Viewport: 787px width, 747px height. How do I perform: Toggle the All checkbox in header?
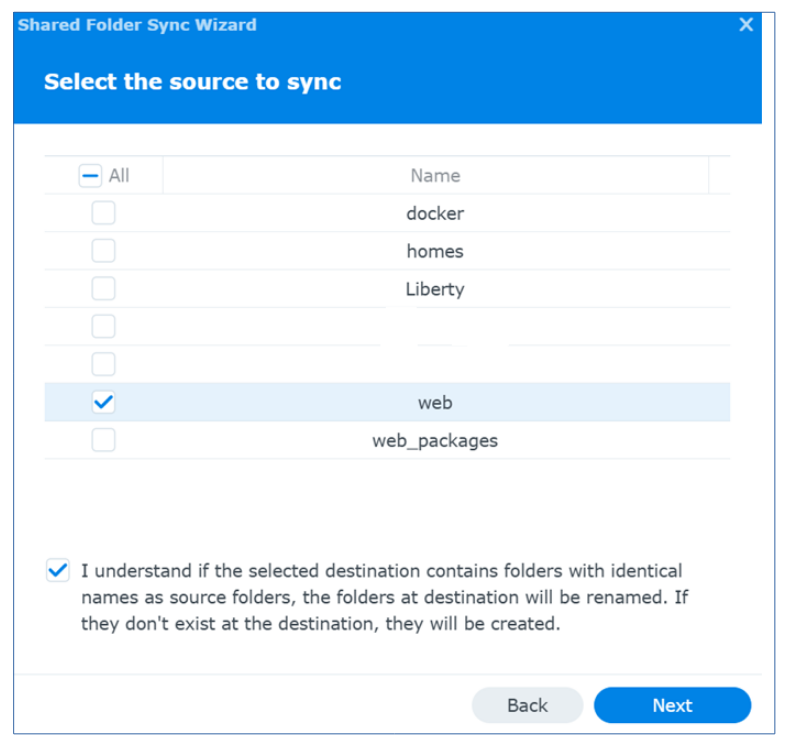pyautogui.click(x=90, y=176)
